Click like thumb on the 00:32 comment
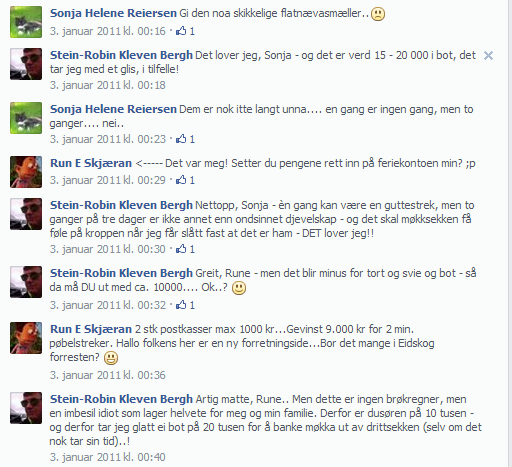This screenshot has width=512, height=467. tap(181, 305)
